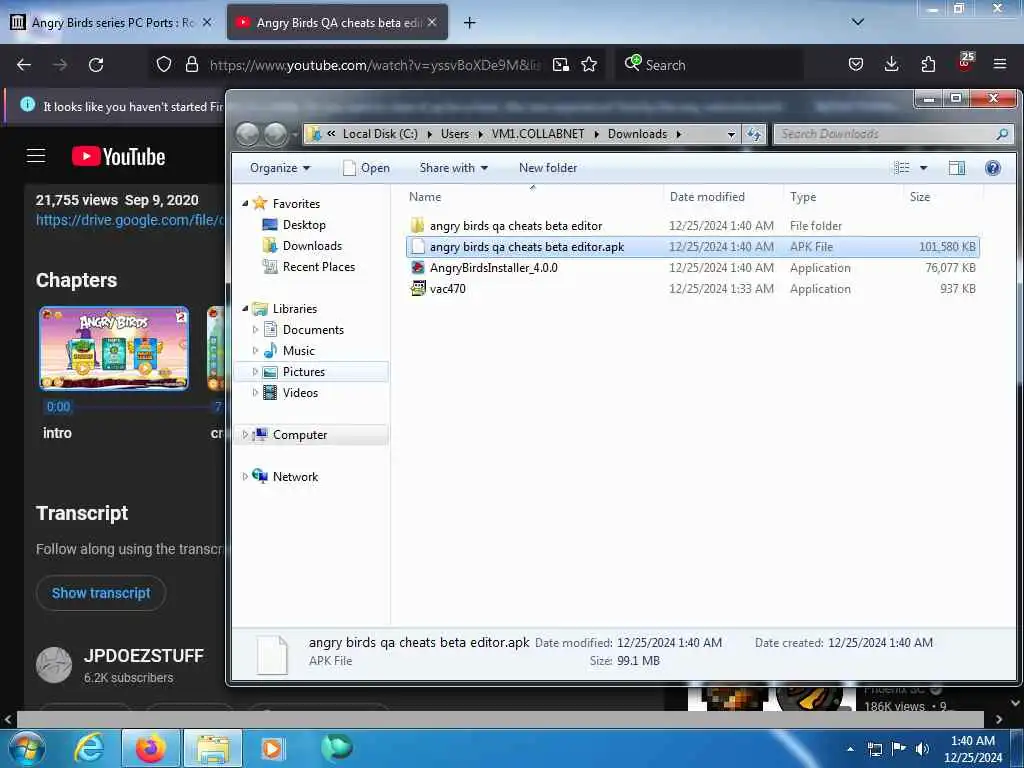List all Firefox tabs dropdown
The image size is (1024, 768).
[x=857, y=22]
